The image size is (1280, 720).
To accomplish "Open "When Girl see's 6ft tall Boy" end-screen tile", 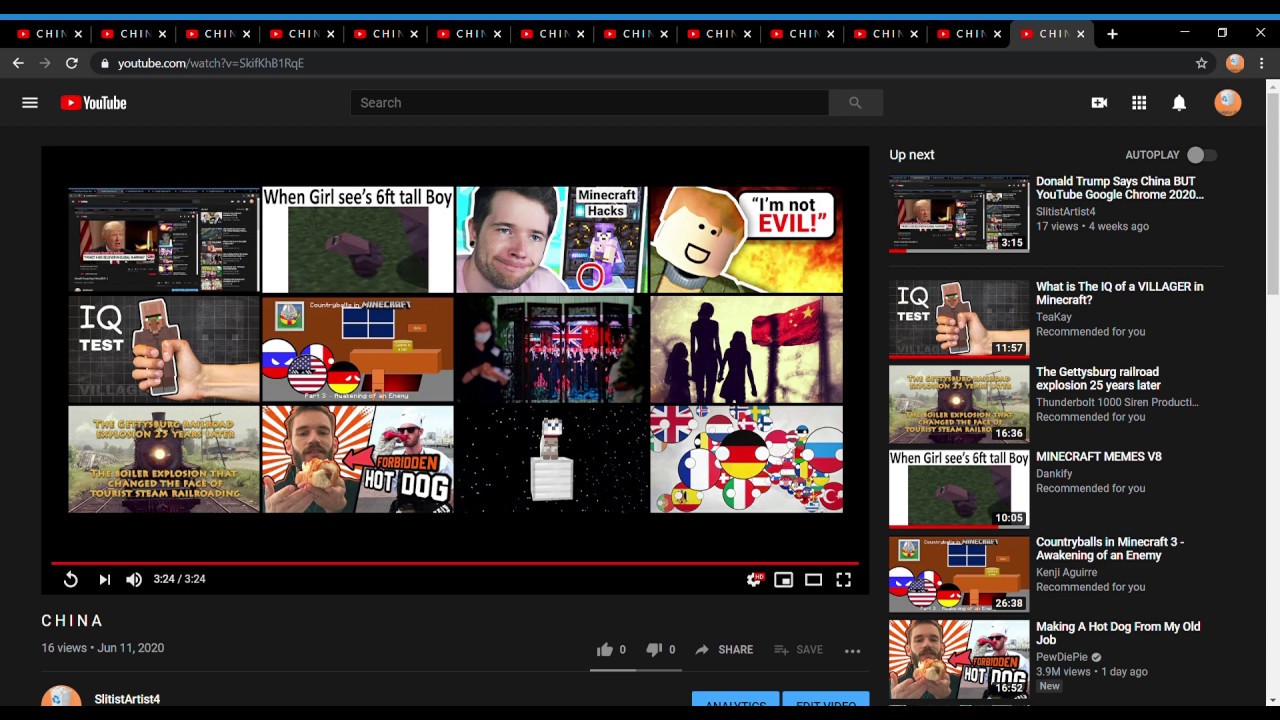I will (x=358, y=240).
